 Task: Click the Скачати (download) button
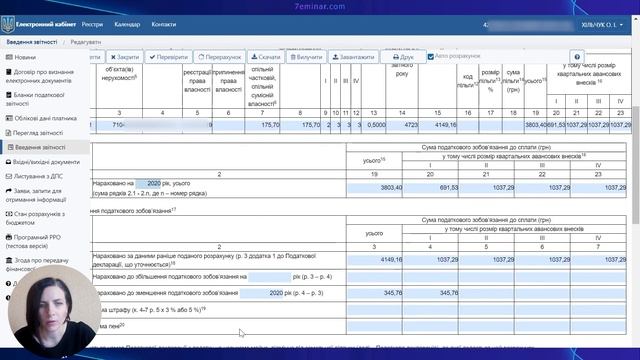266,57
